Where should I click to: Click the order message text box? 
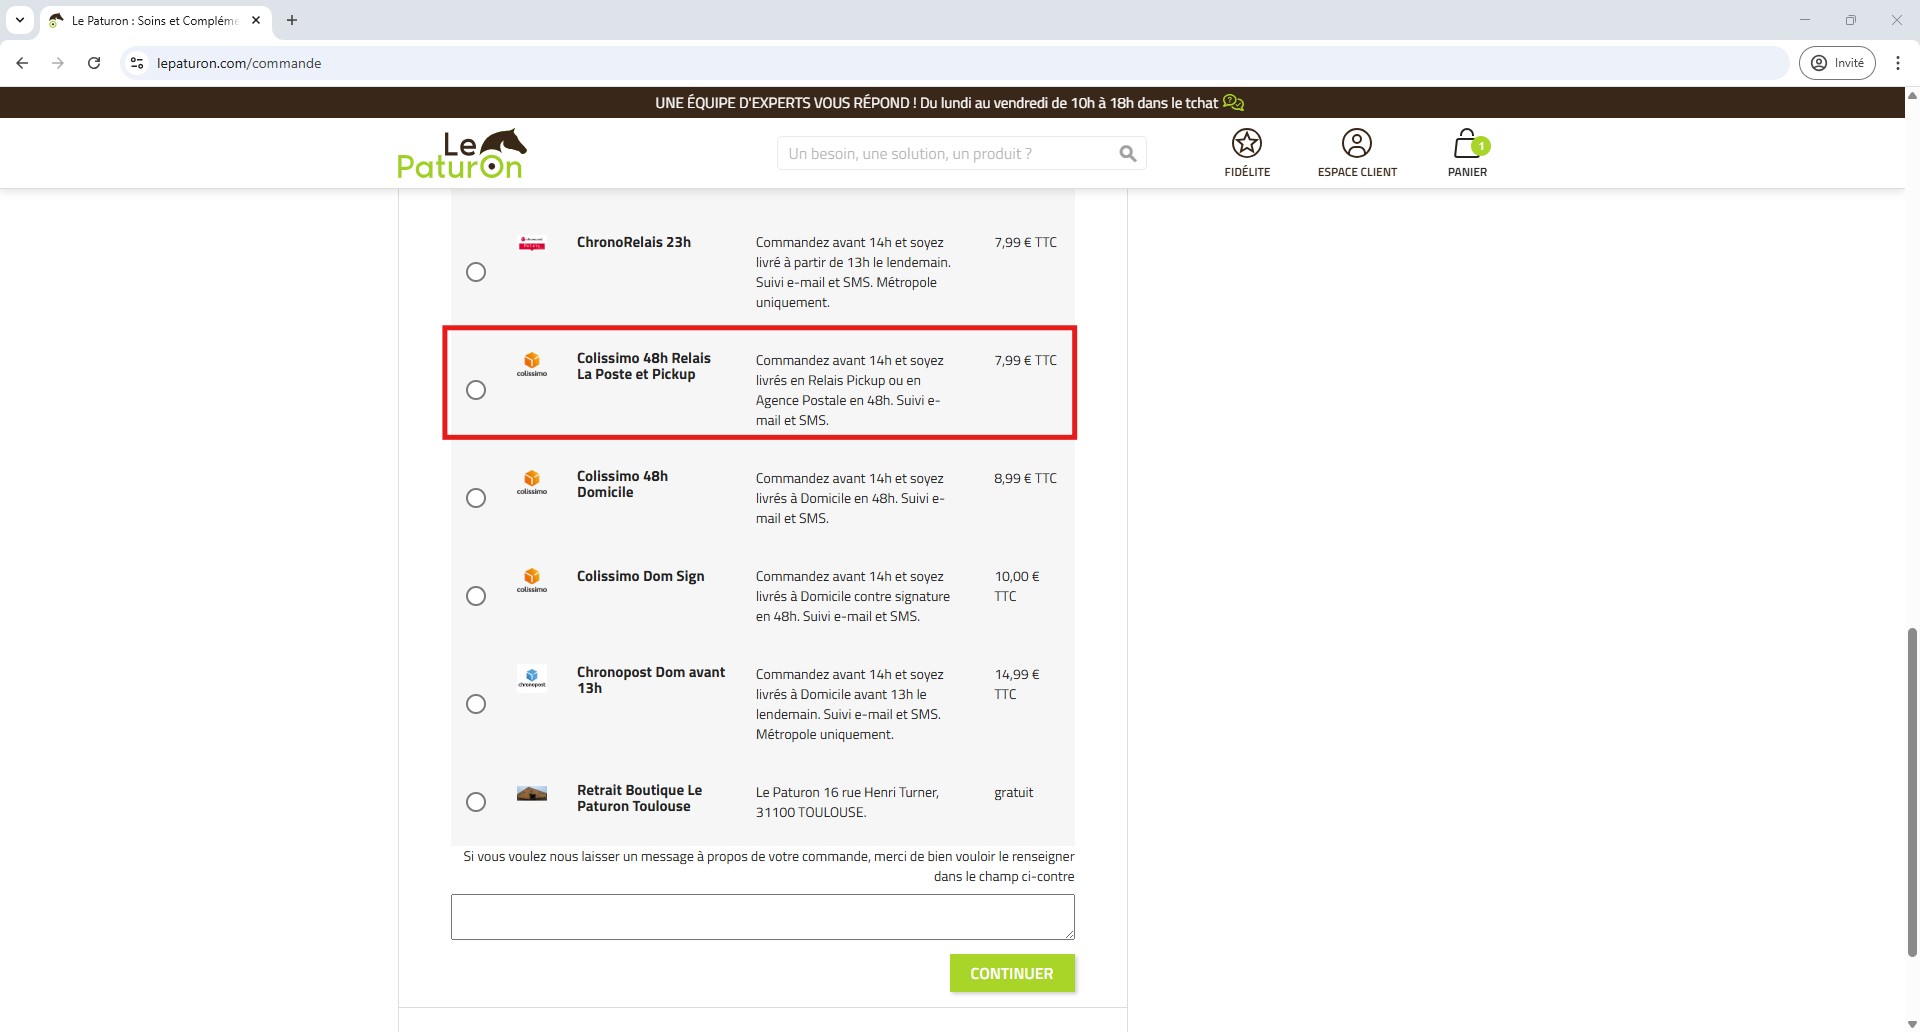pos(762,917)
